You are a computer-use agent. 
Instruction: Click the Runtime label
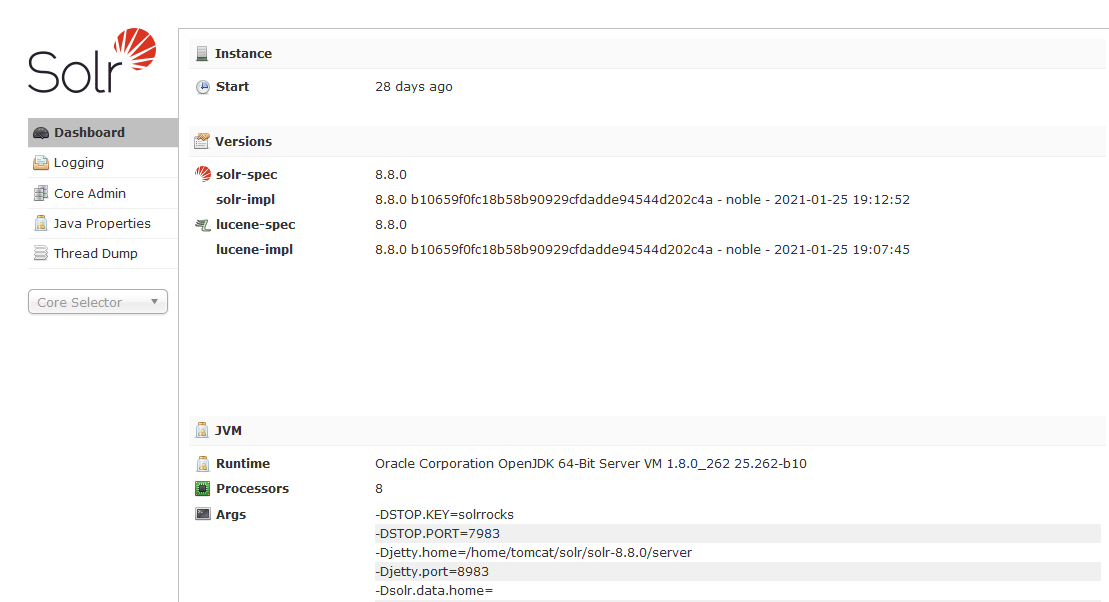click(x=243, y=464)
